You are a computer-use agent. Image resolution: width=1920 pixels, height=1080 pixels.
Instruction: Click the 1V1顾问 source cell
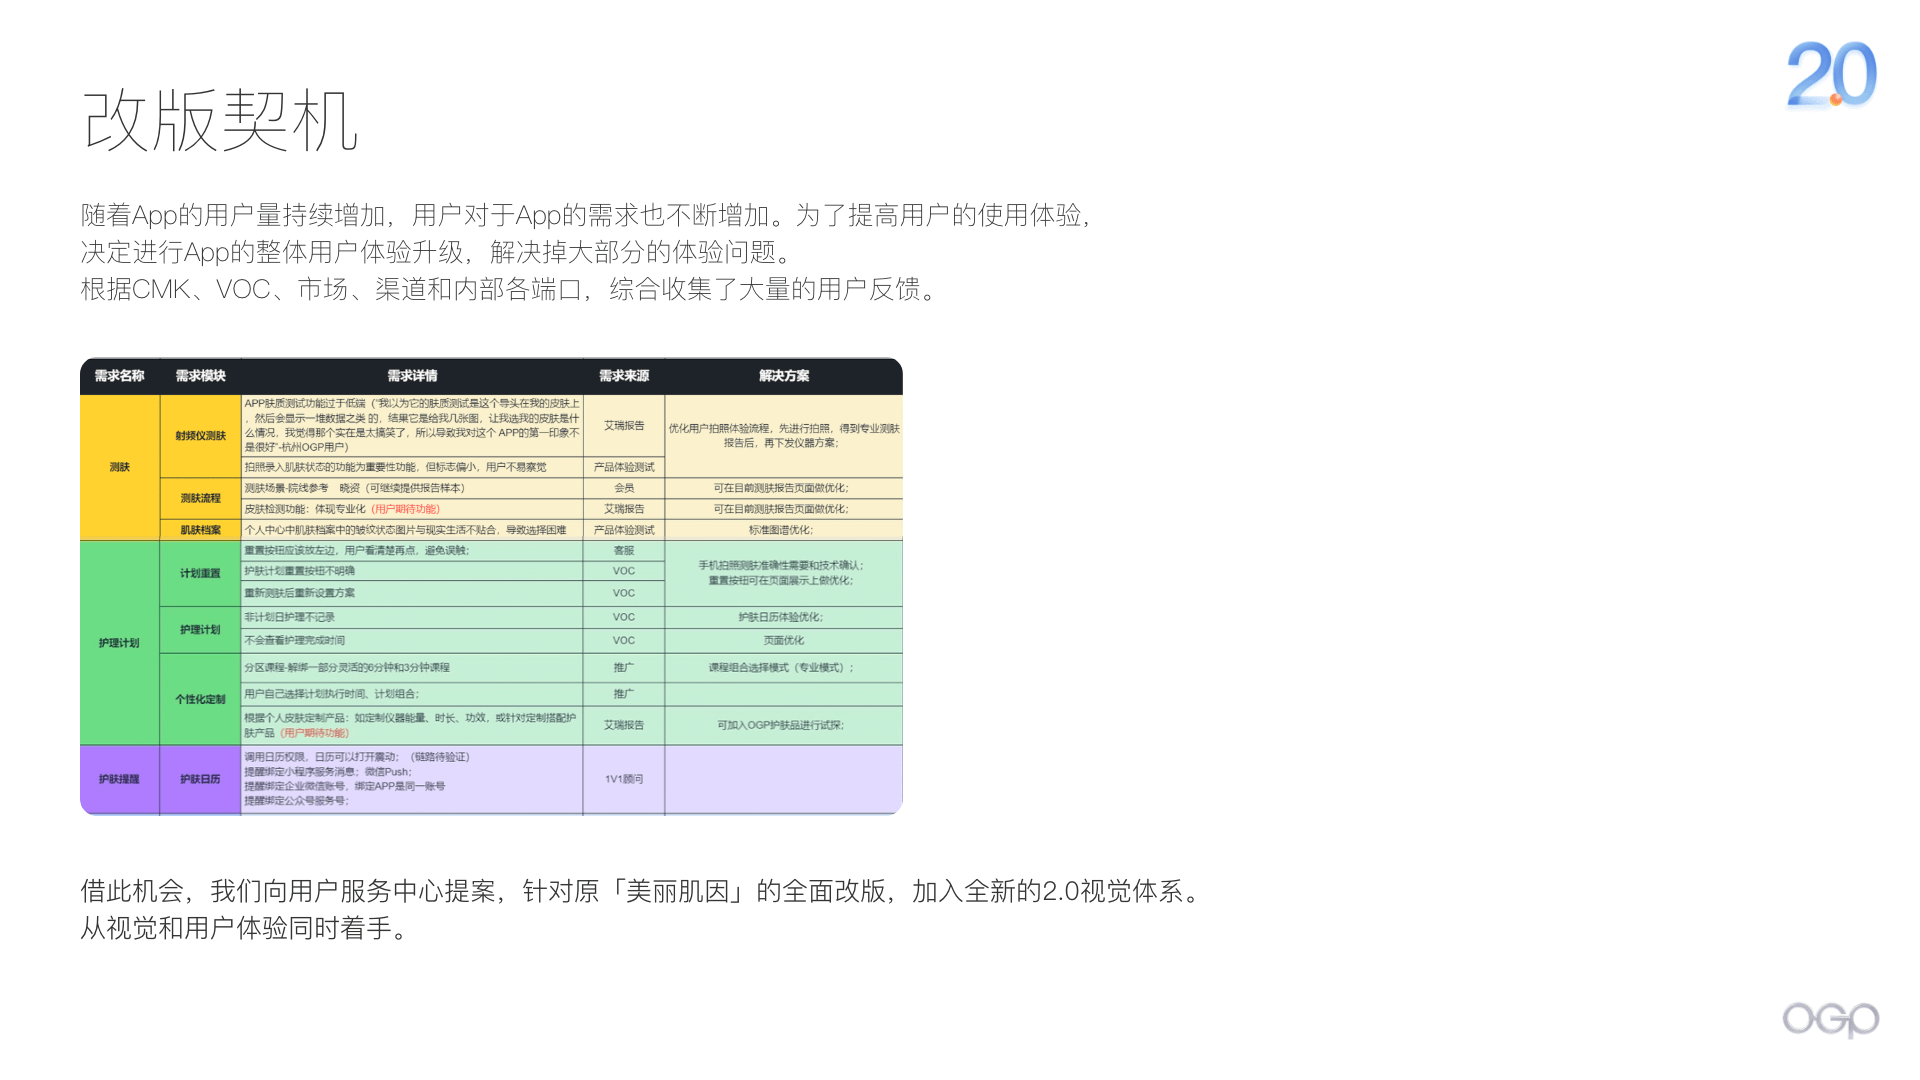coord(624,779)
